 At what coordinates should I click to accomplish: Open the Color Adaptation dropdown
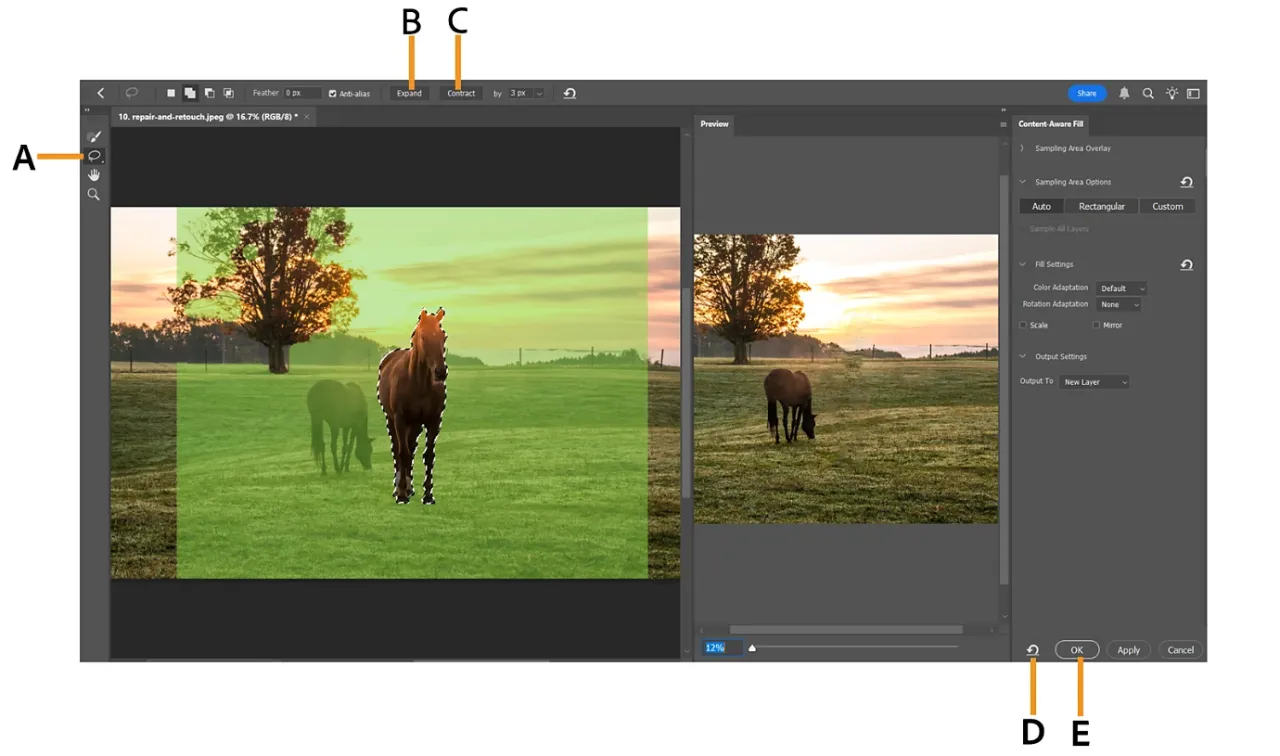[x=1120, y=287]
